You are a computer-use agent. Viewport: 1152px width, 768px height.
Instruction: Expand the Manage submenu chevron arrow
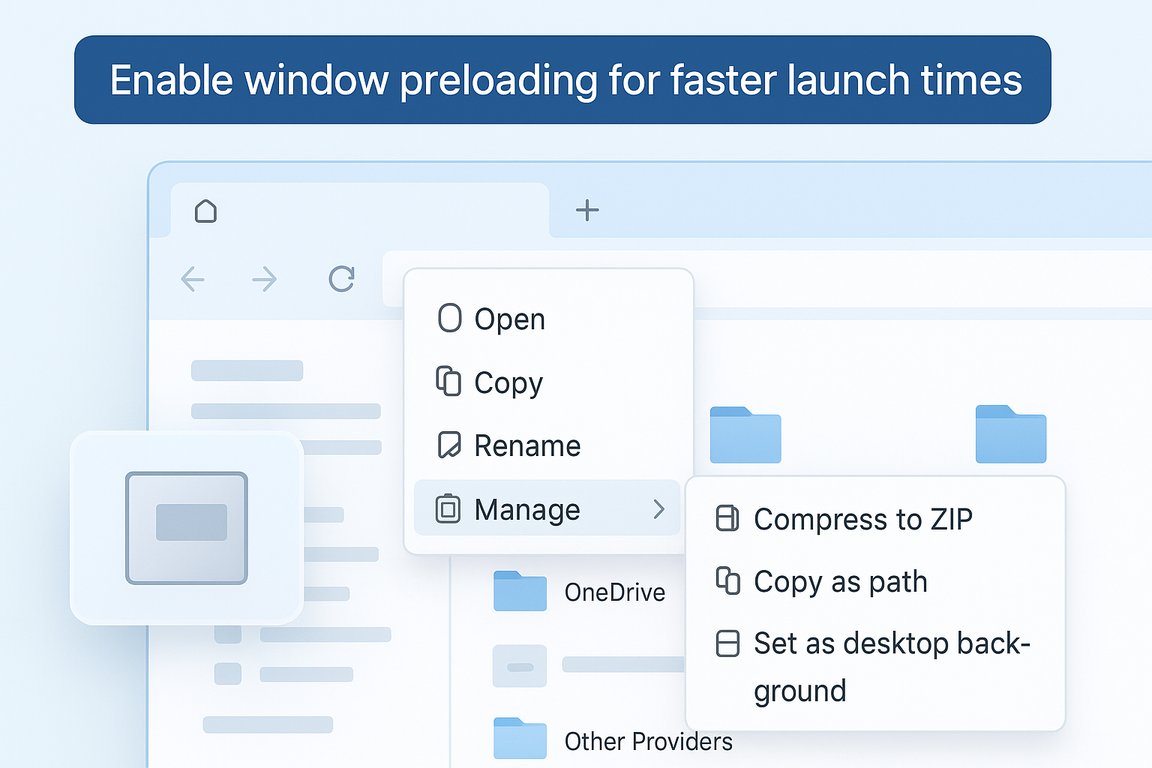tap(659, 509)
